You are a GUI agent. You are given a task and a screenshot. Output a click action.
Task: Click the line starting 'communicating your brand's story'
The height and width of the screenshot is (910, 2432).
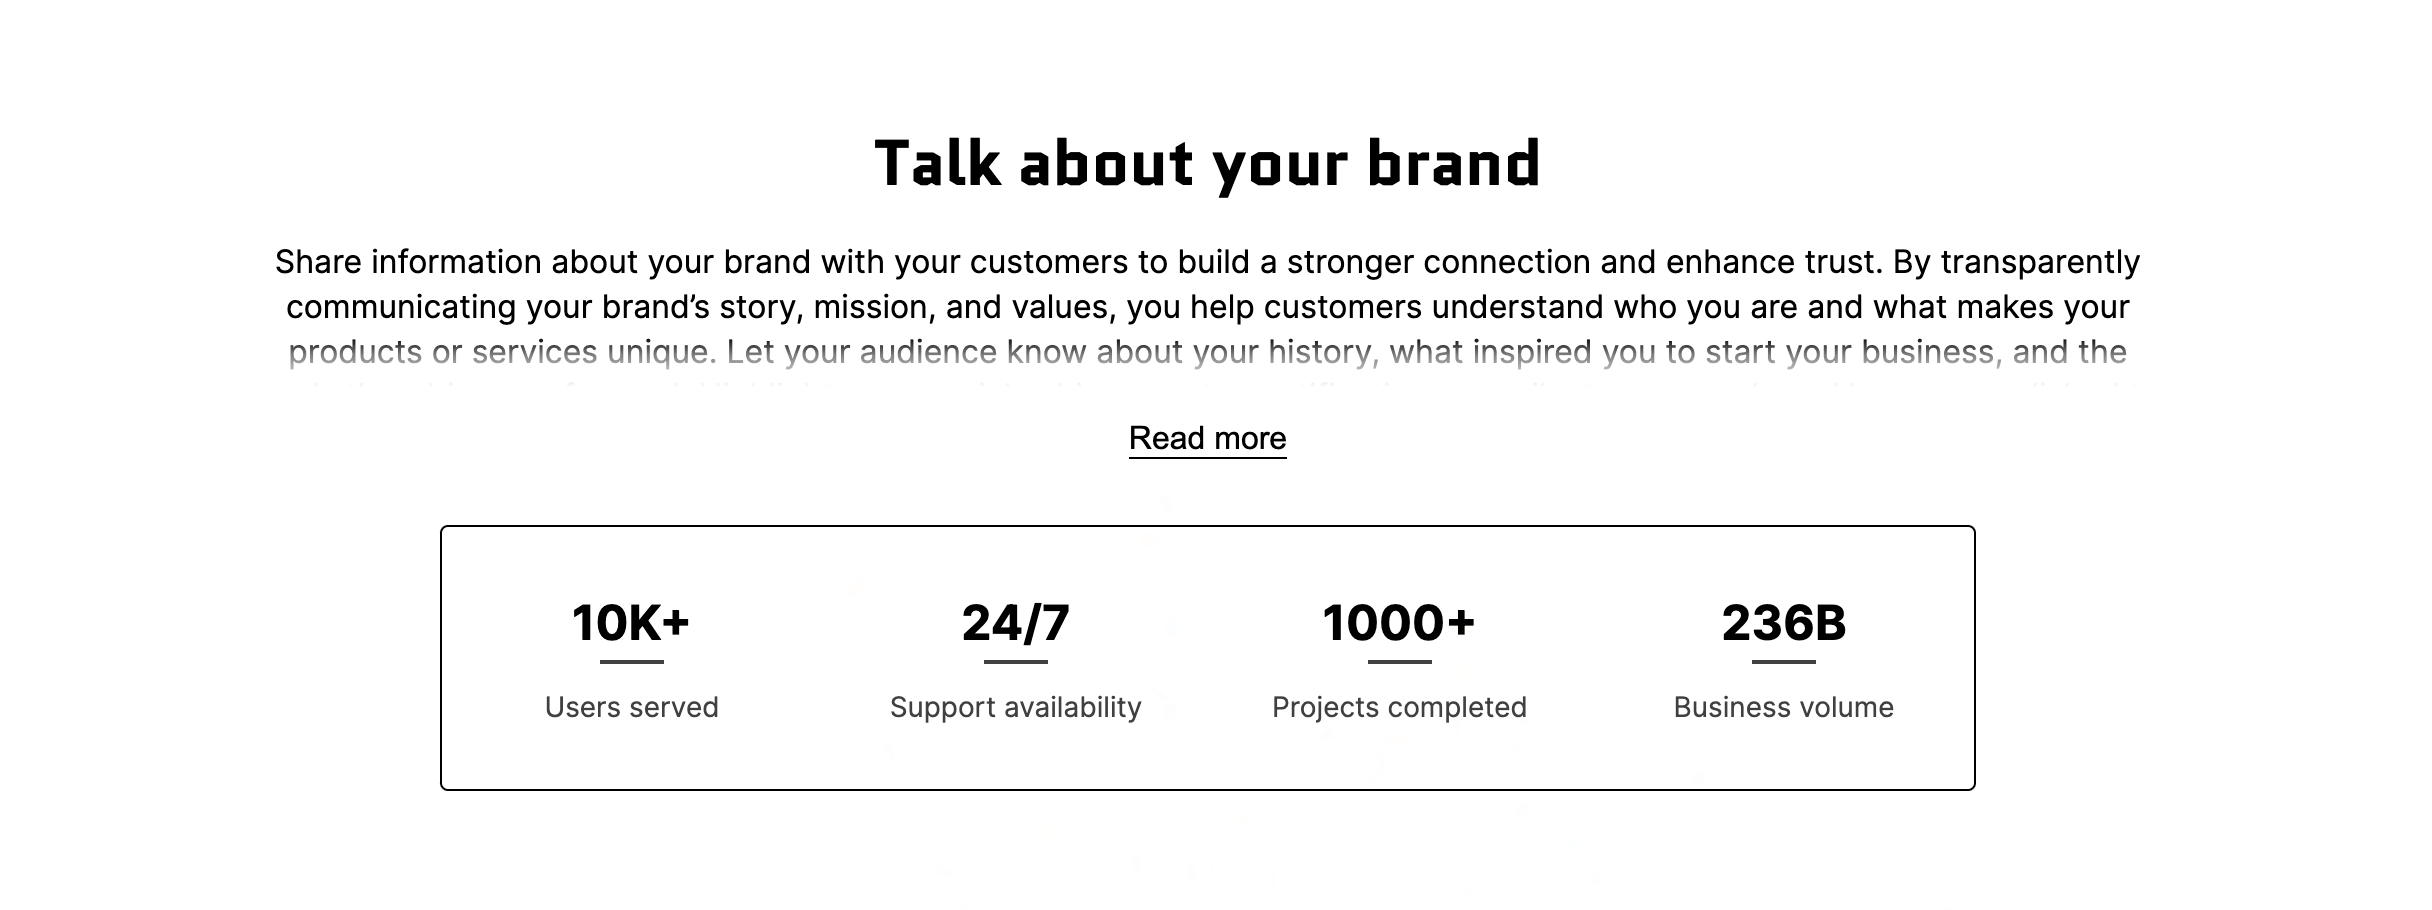1207,307
